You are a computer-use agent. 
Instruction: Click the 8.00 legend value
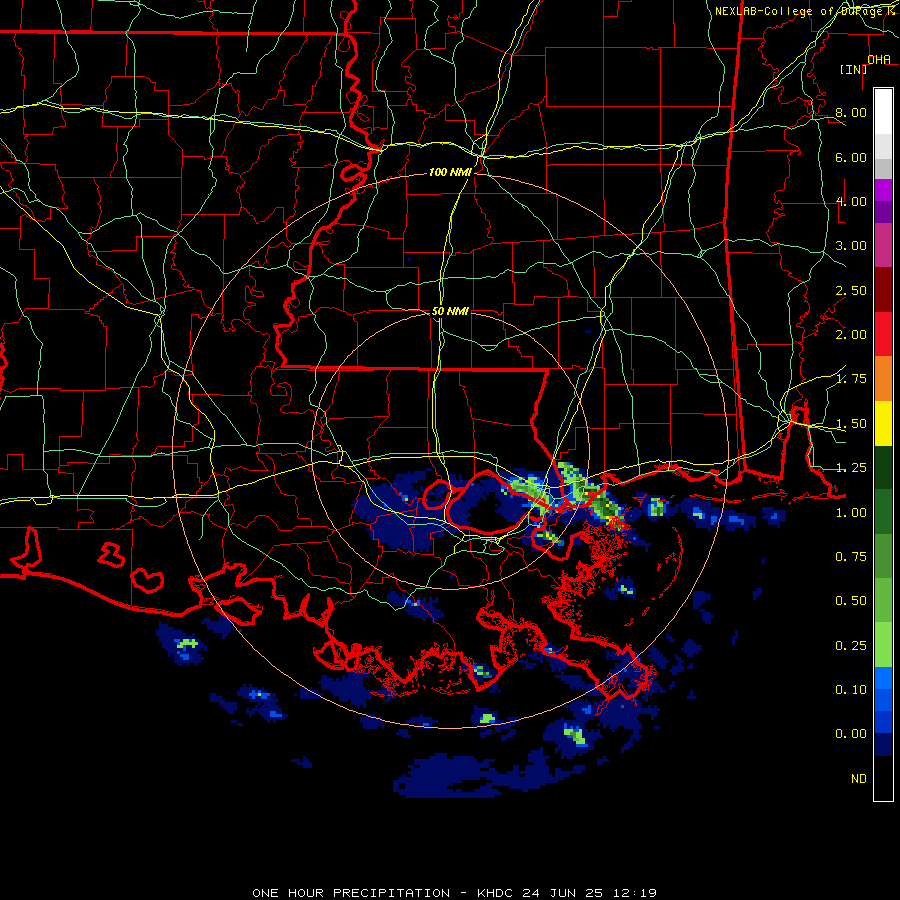tap(851, 112)
